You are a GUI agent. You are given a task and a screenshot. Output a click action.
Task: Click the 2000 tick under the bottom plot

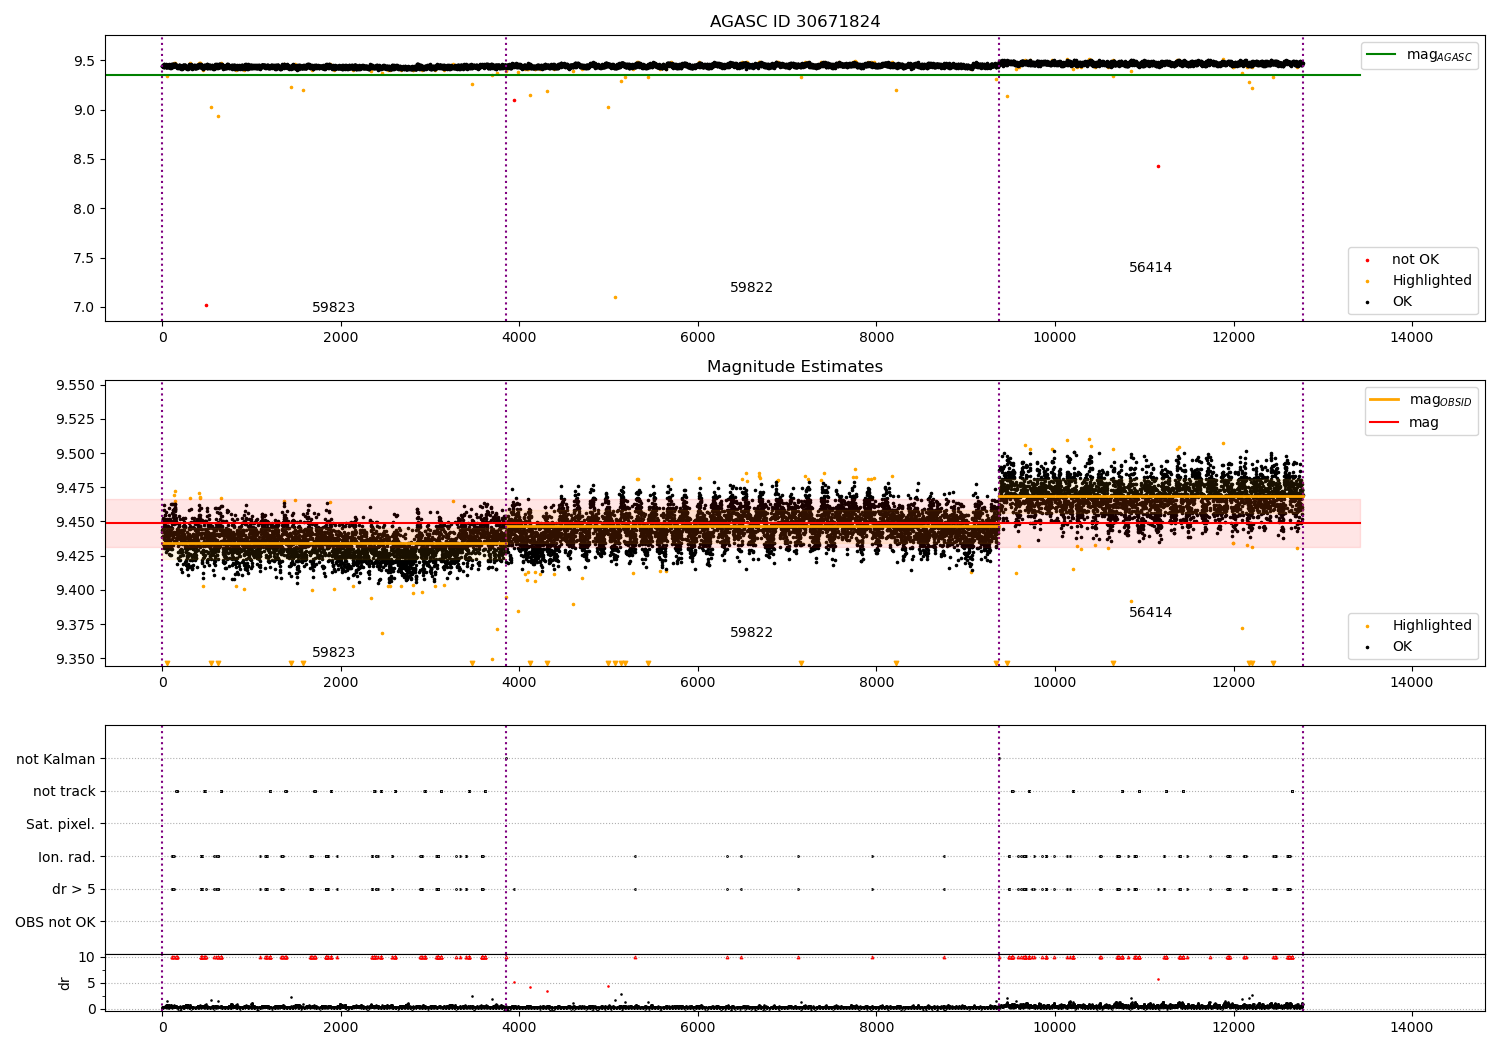341,1027
